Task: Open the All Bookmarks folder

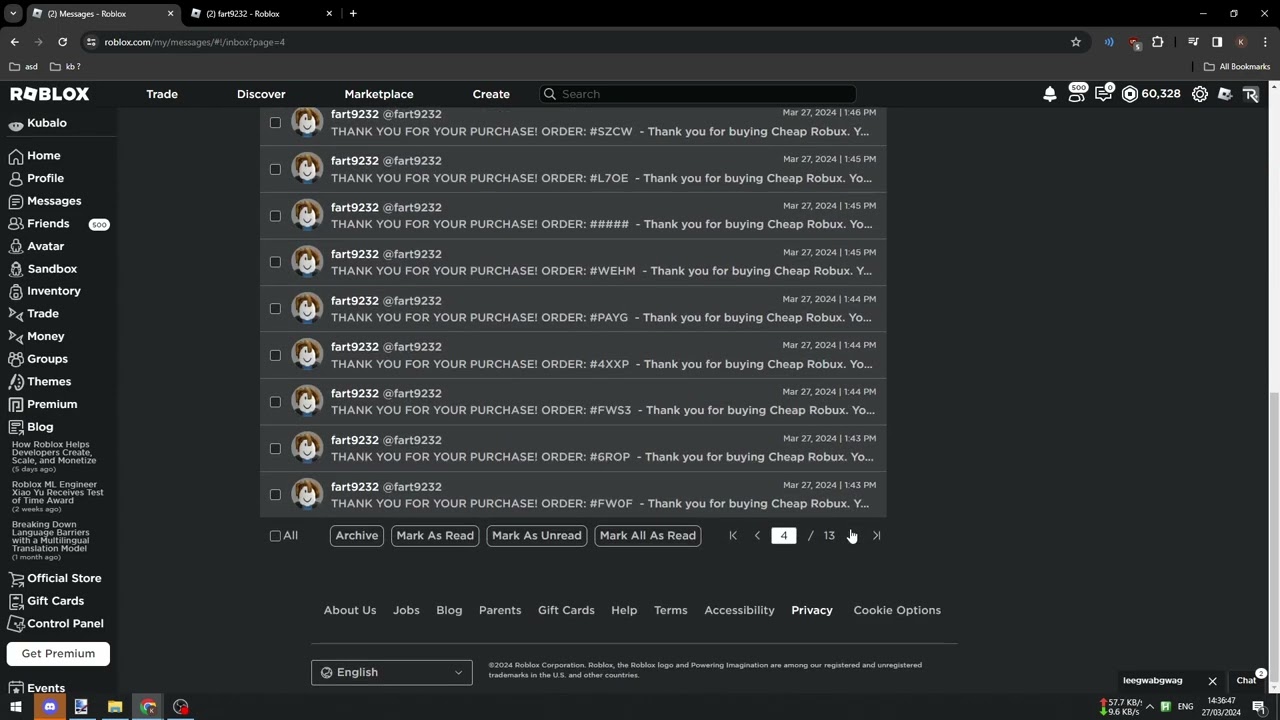Action: (1237, 67)
